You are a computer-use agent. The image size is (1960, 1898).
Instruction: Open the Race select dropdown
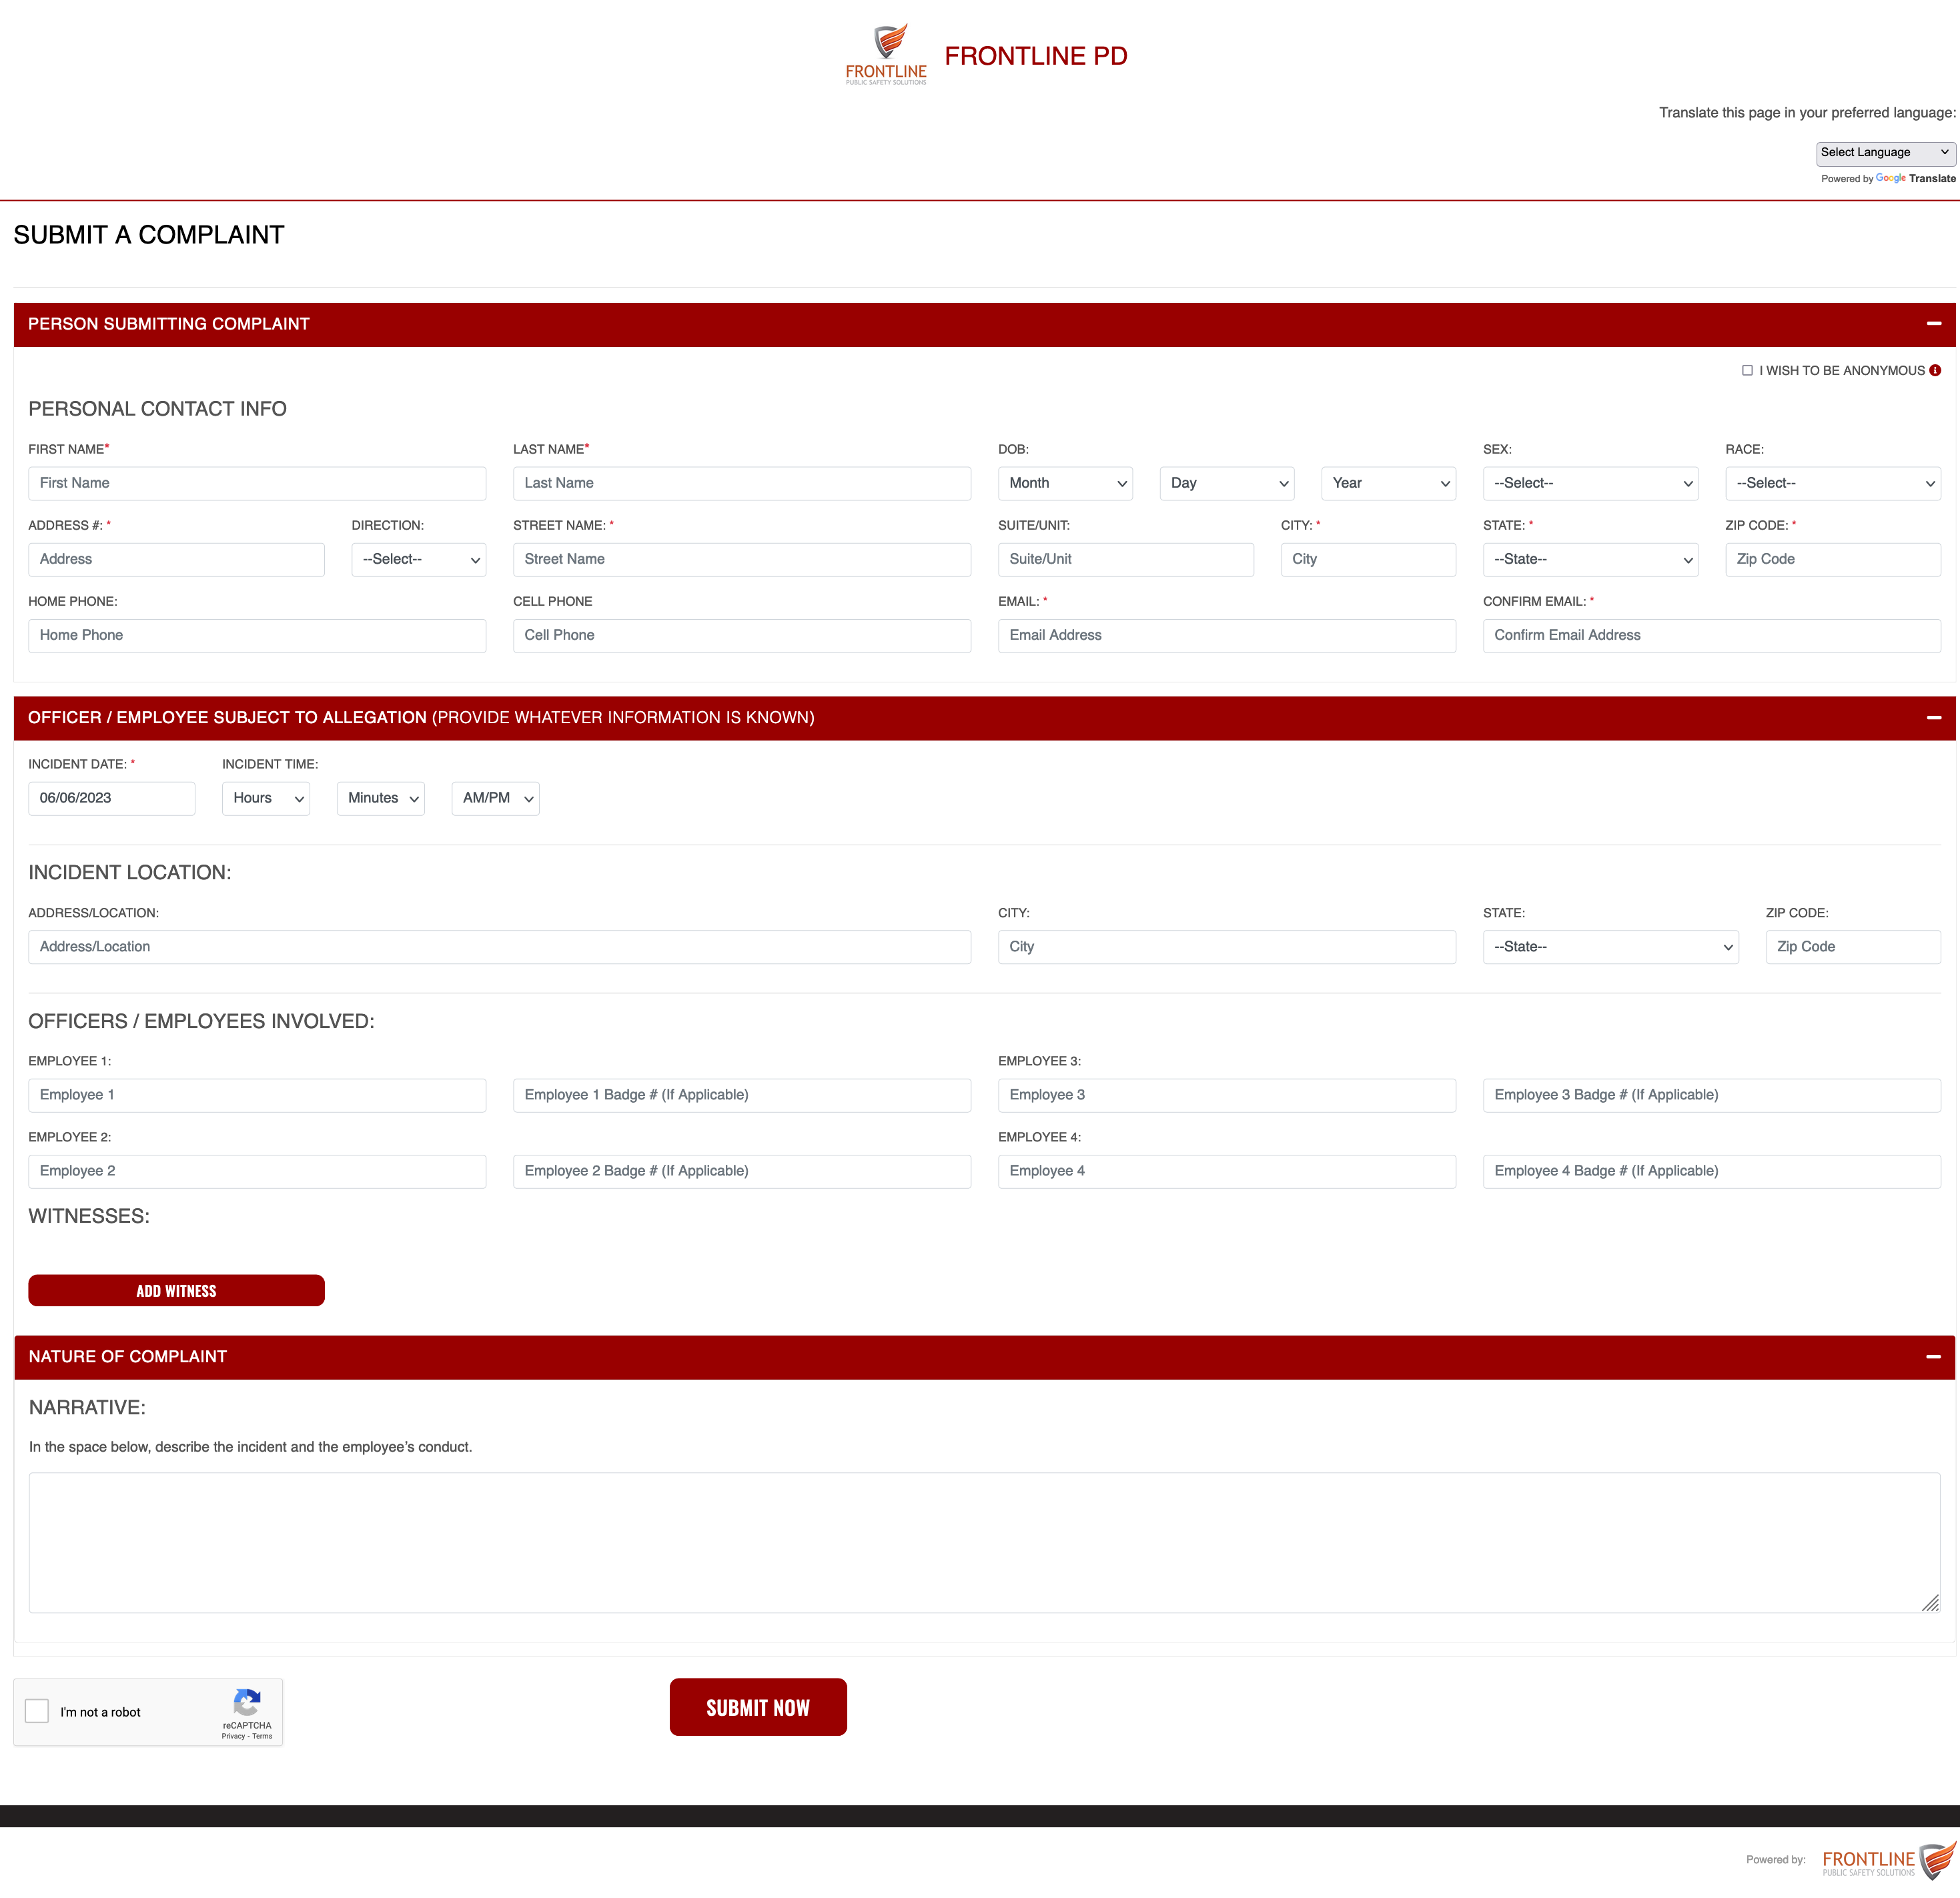point(1832,483)
